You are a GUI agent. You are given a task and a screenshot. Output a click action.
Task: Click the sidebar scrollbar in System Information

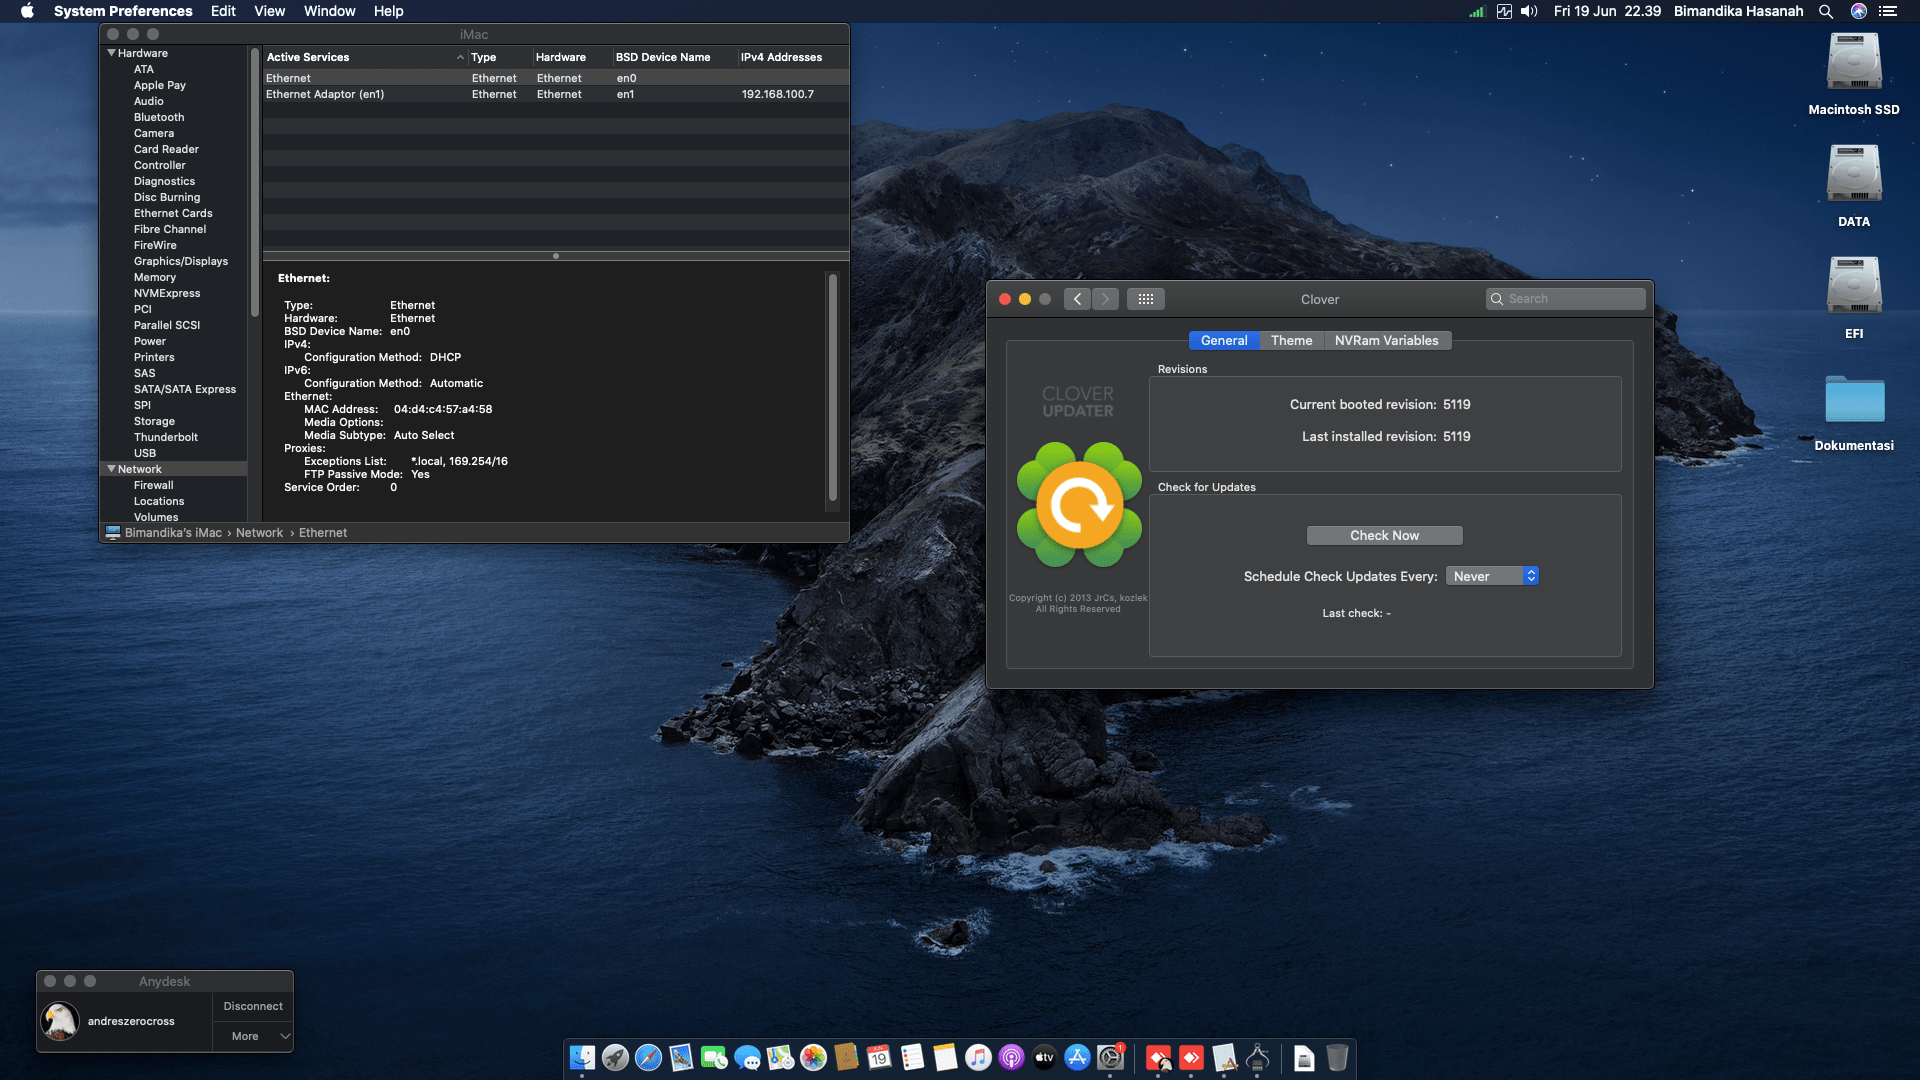(x=255, y=182)
